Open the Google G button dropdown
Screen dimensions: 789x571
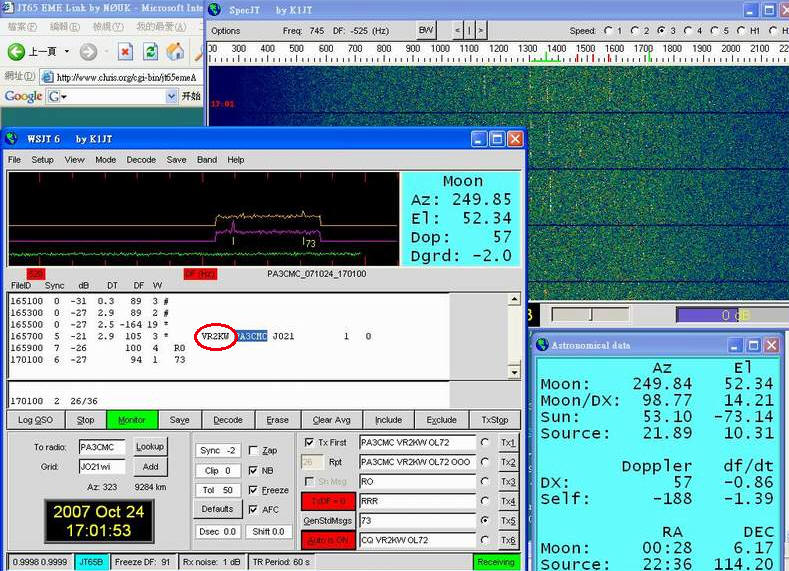pyautogui.click(x=58, y=96)
